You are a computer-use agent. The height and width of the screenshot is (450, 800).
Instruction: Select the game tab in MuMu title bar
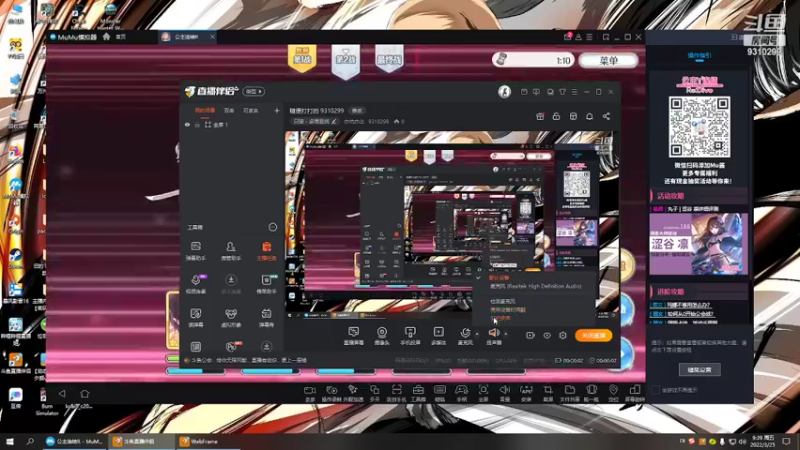tap(187, 37)
